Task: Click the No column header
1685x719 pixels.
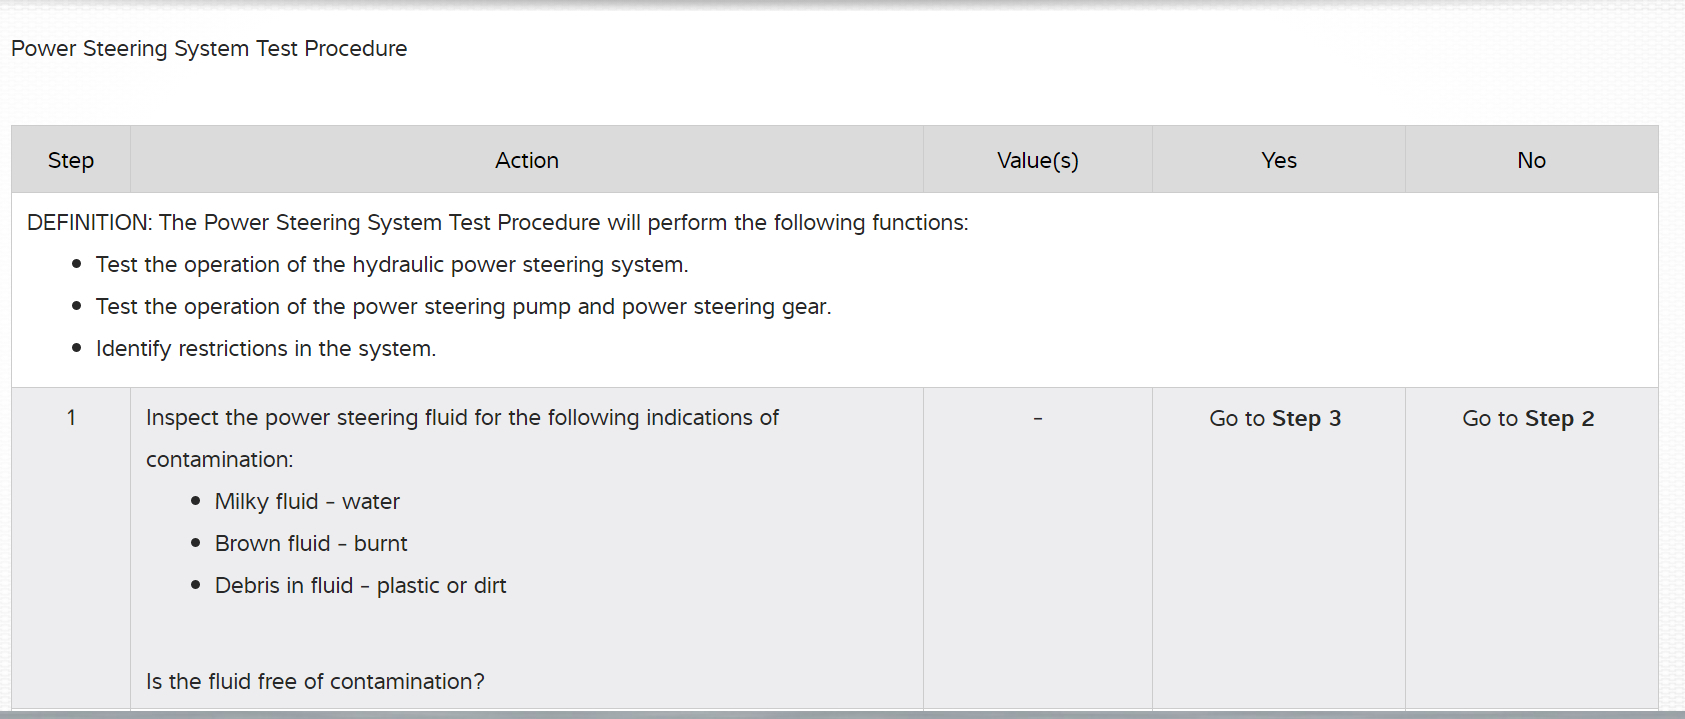Action: click(1531, 160)
